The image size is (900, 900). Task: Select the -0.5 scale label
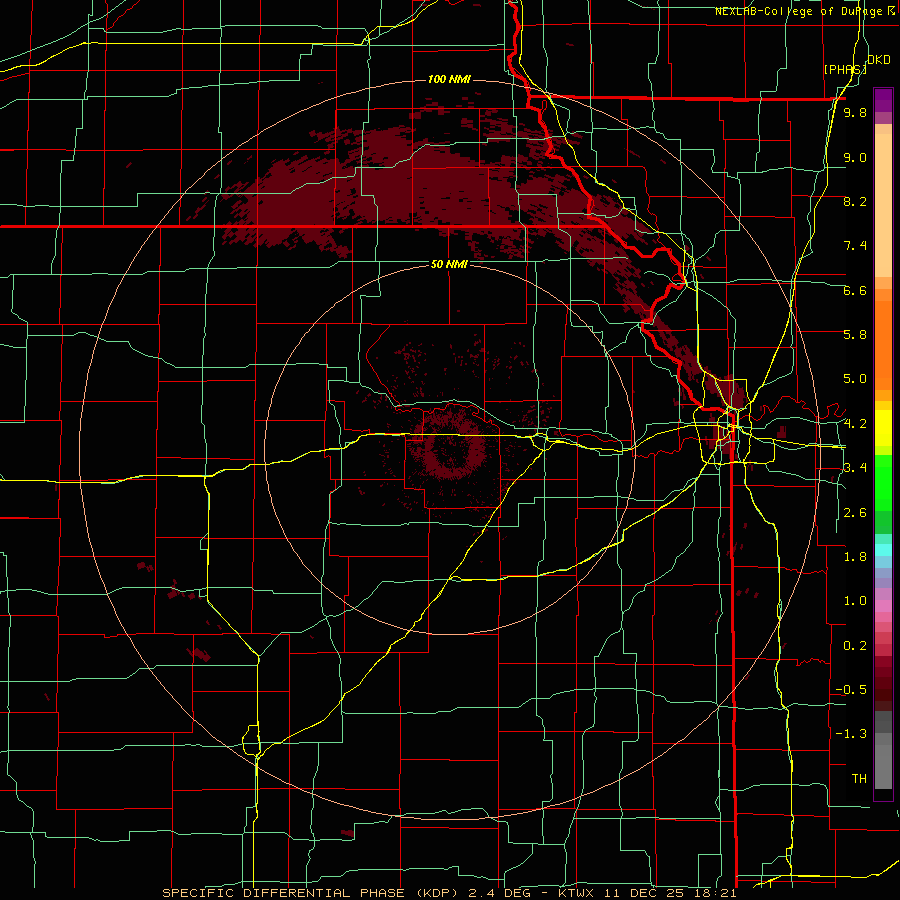[x=851, y=690]
